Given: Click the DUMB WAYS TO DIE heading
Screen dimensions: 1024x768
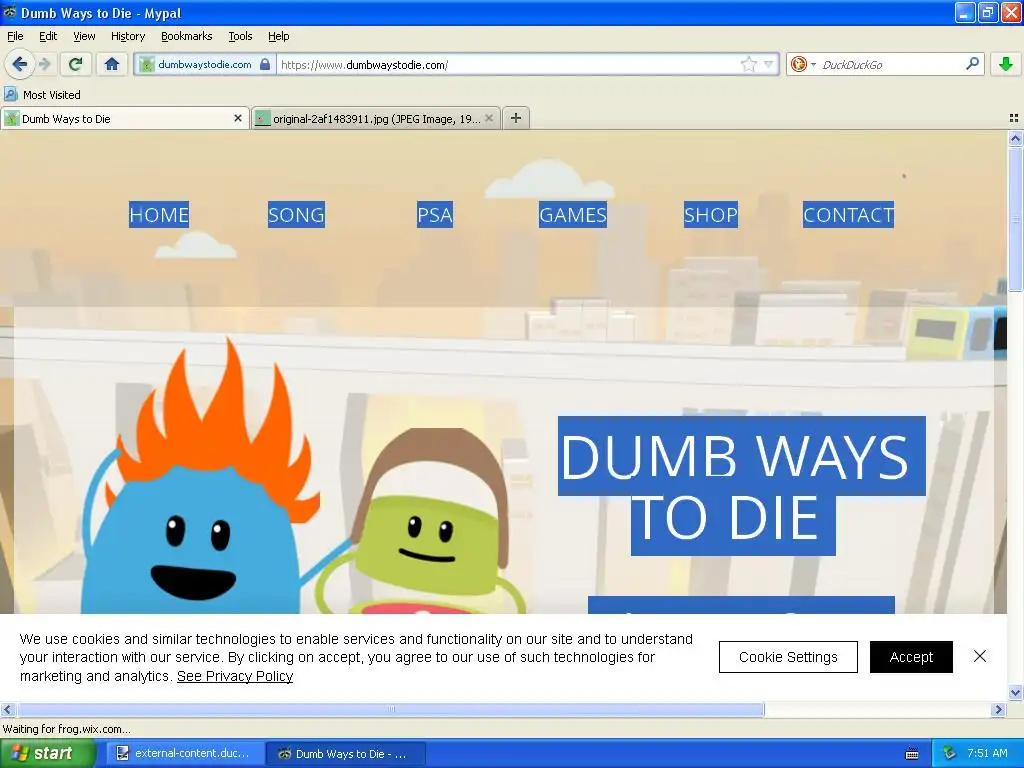Looking at the screenshot, I should point(741,486).
